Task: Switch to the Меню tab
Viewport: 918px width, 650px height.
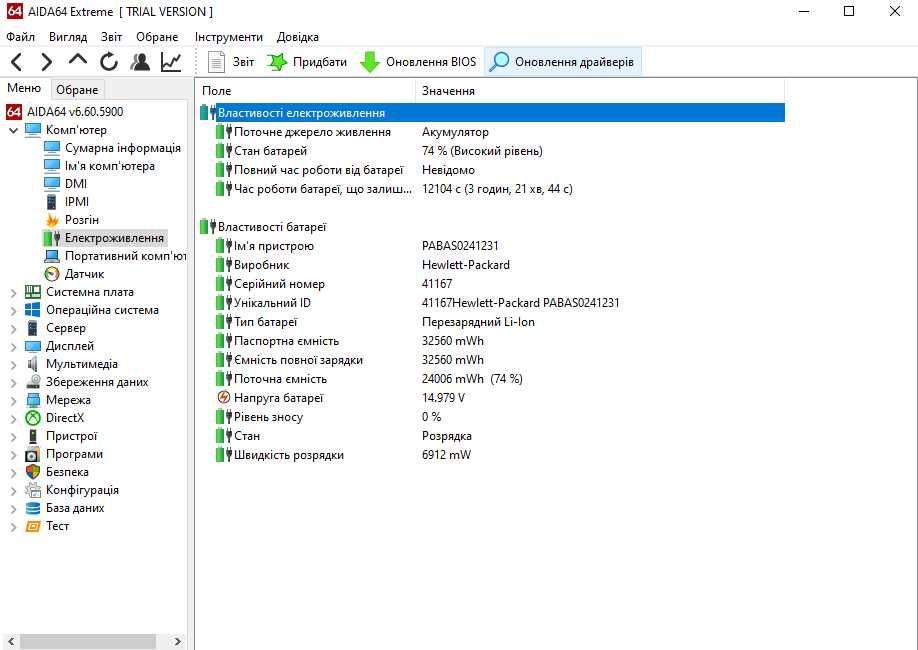Action: pos(24,88)
